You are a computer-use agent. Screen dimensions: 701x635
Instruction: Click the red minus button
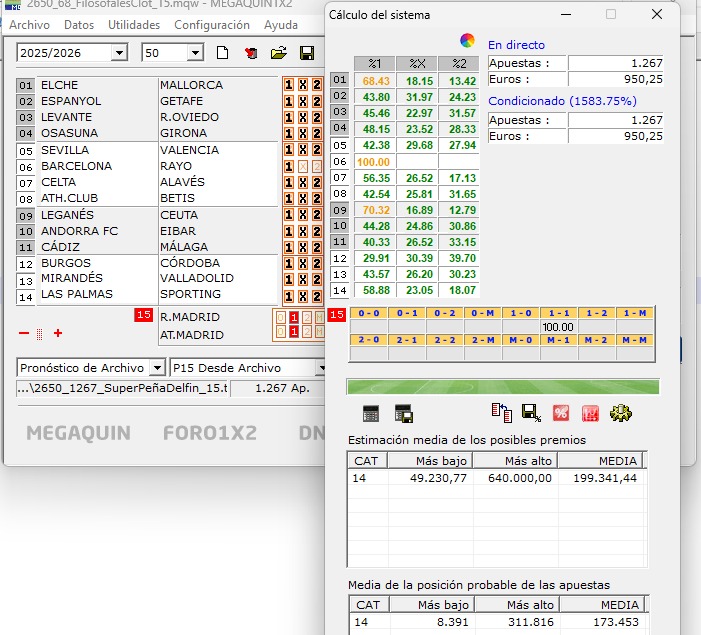24,333
